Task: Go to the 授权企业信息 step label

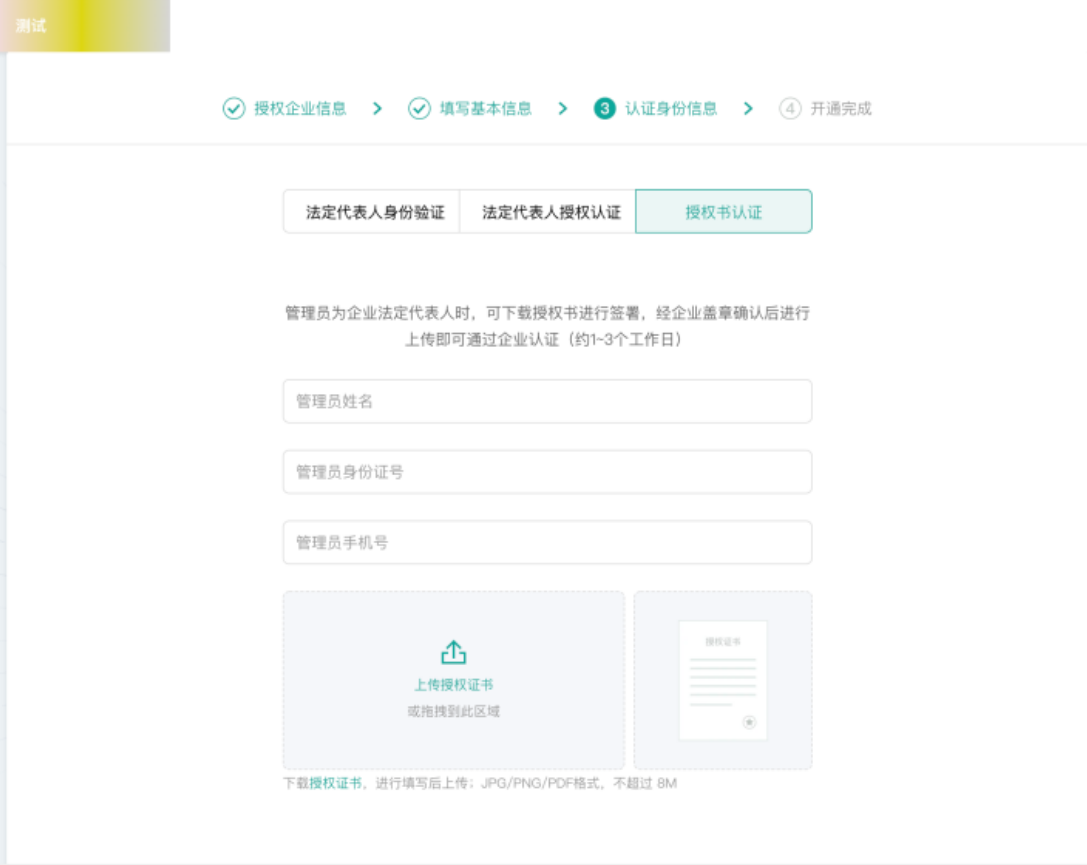Action: point(300,109)
